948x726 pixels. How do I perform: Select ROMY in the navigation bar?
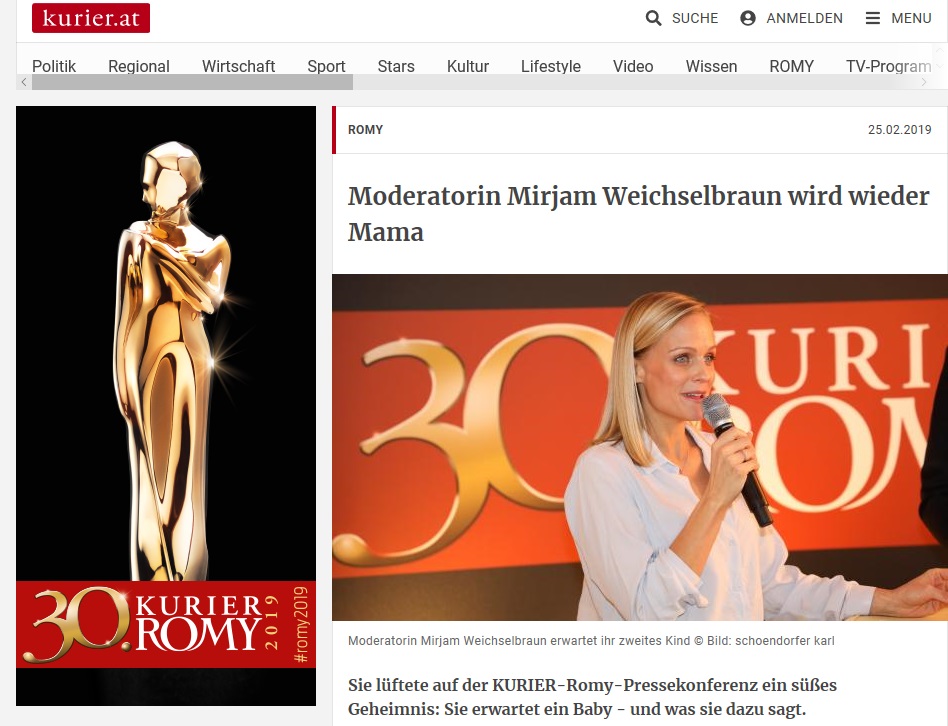[x=791, y=66]
